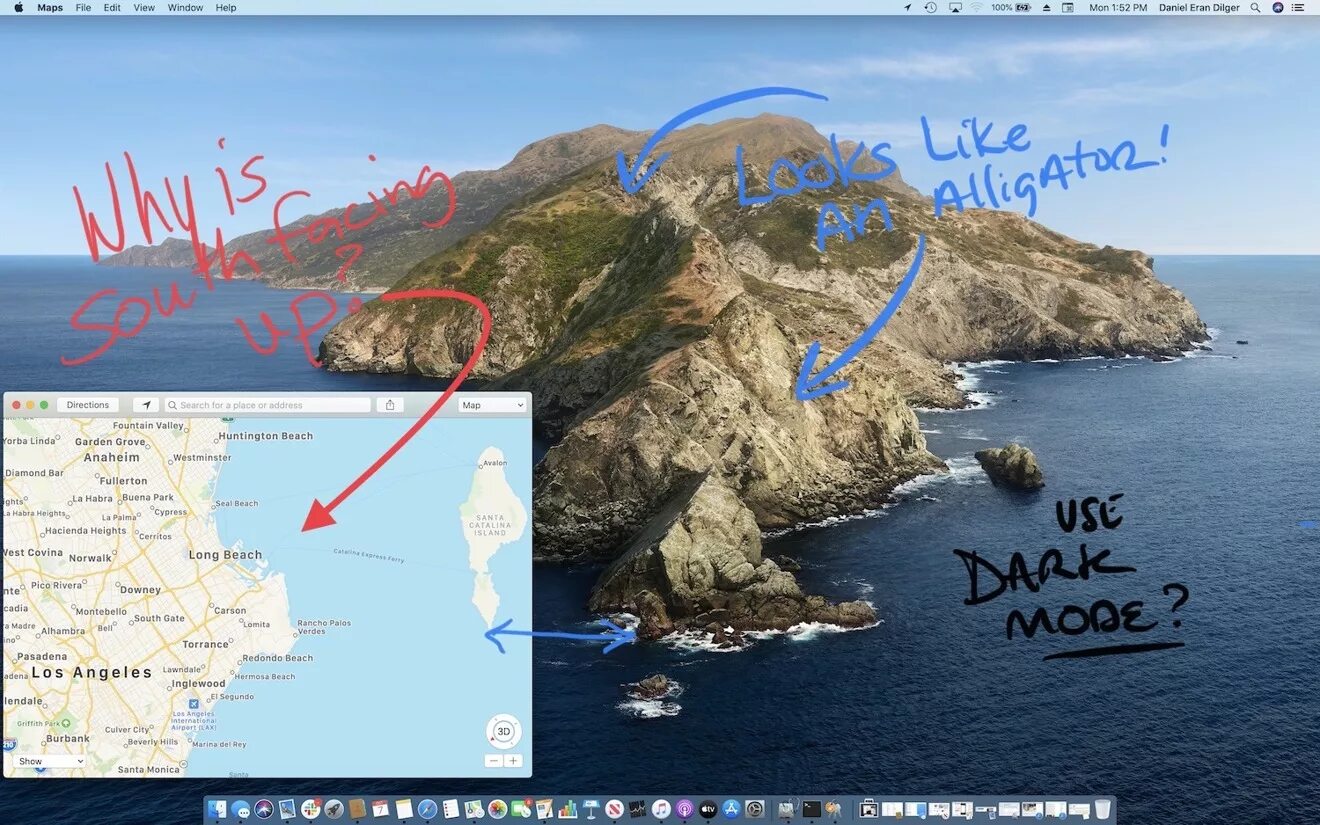Open Slack from the Dock
1320x825 pixels.
[310, 808]
